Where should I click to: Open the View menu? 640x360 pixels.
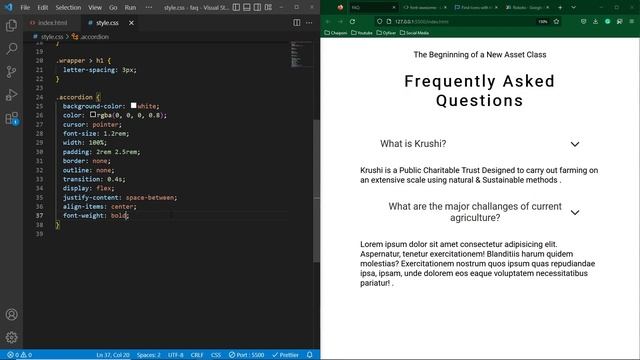[x=95, y=7]
